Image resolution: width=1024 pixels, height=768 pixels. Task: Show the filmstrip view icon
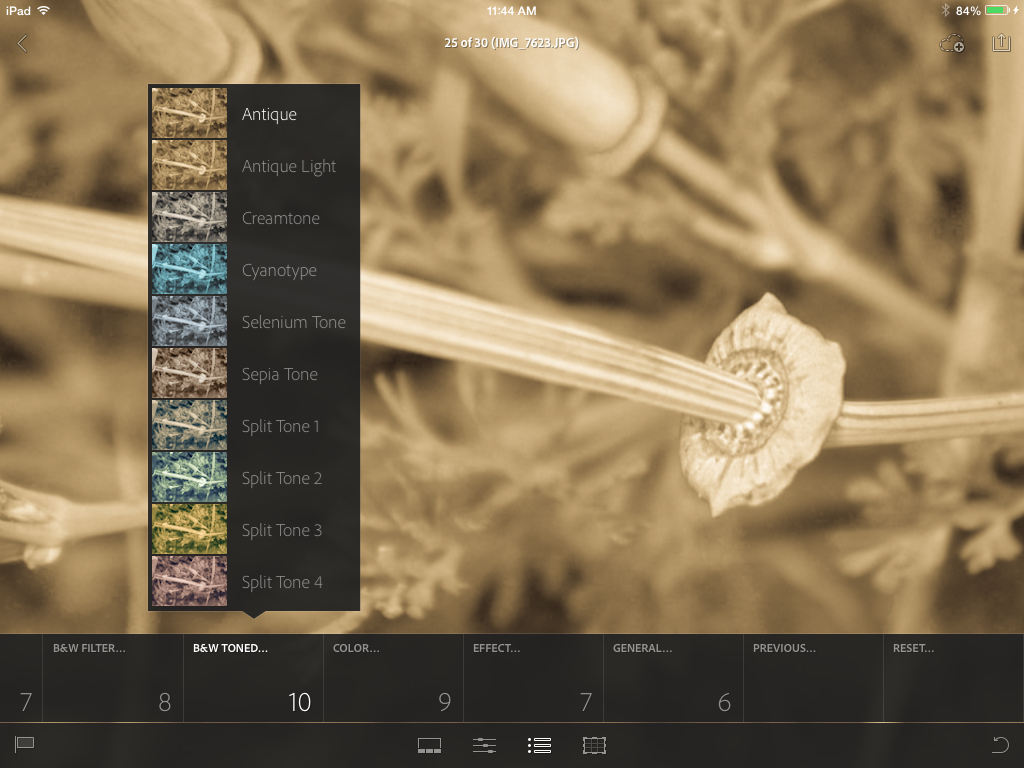[x=429, y=745]
